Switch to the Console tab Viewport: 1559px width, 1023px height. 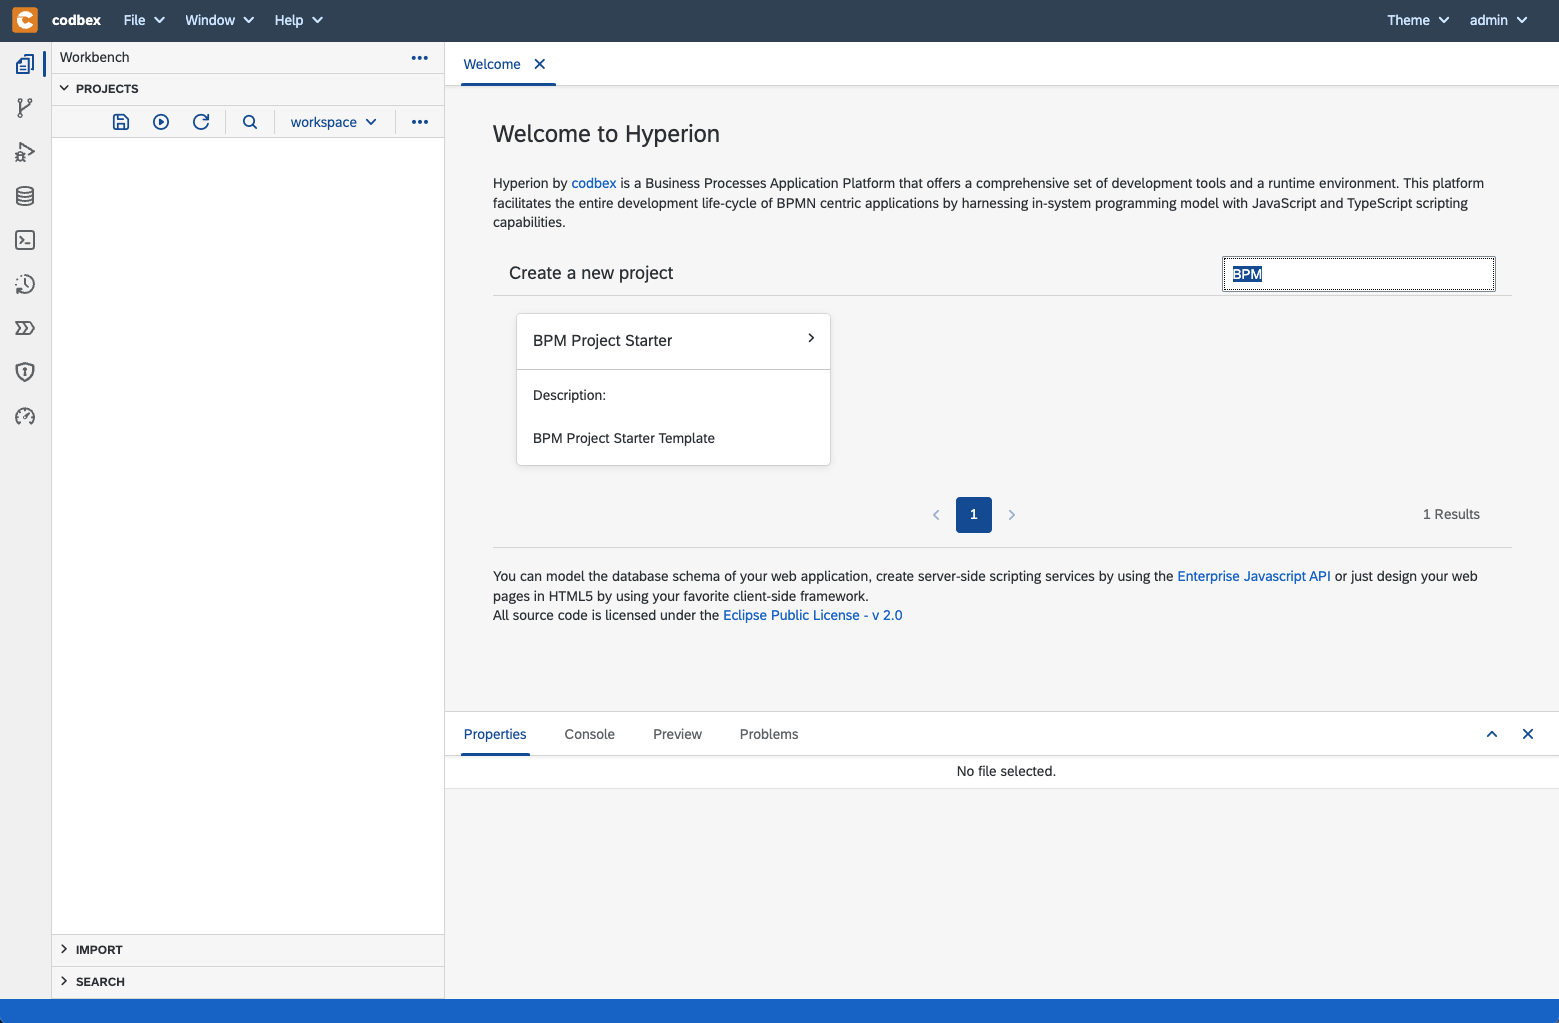point(590,734)
